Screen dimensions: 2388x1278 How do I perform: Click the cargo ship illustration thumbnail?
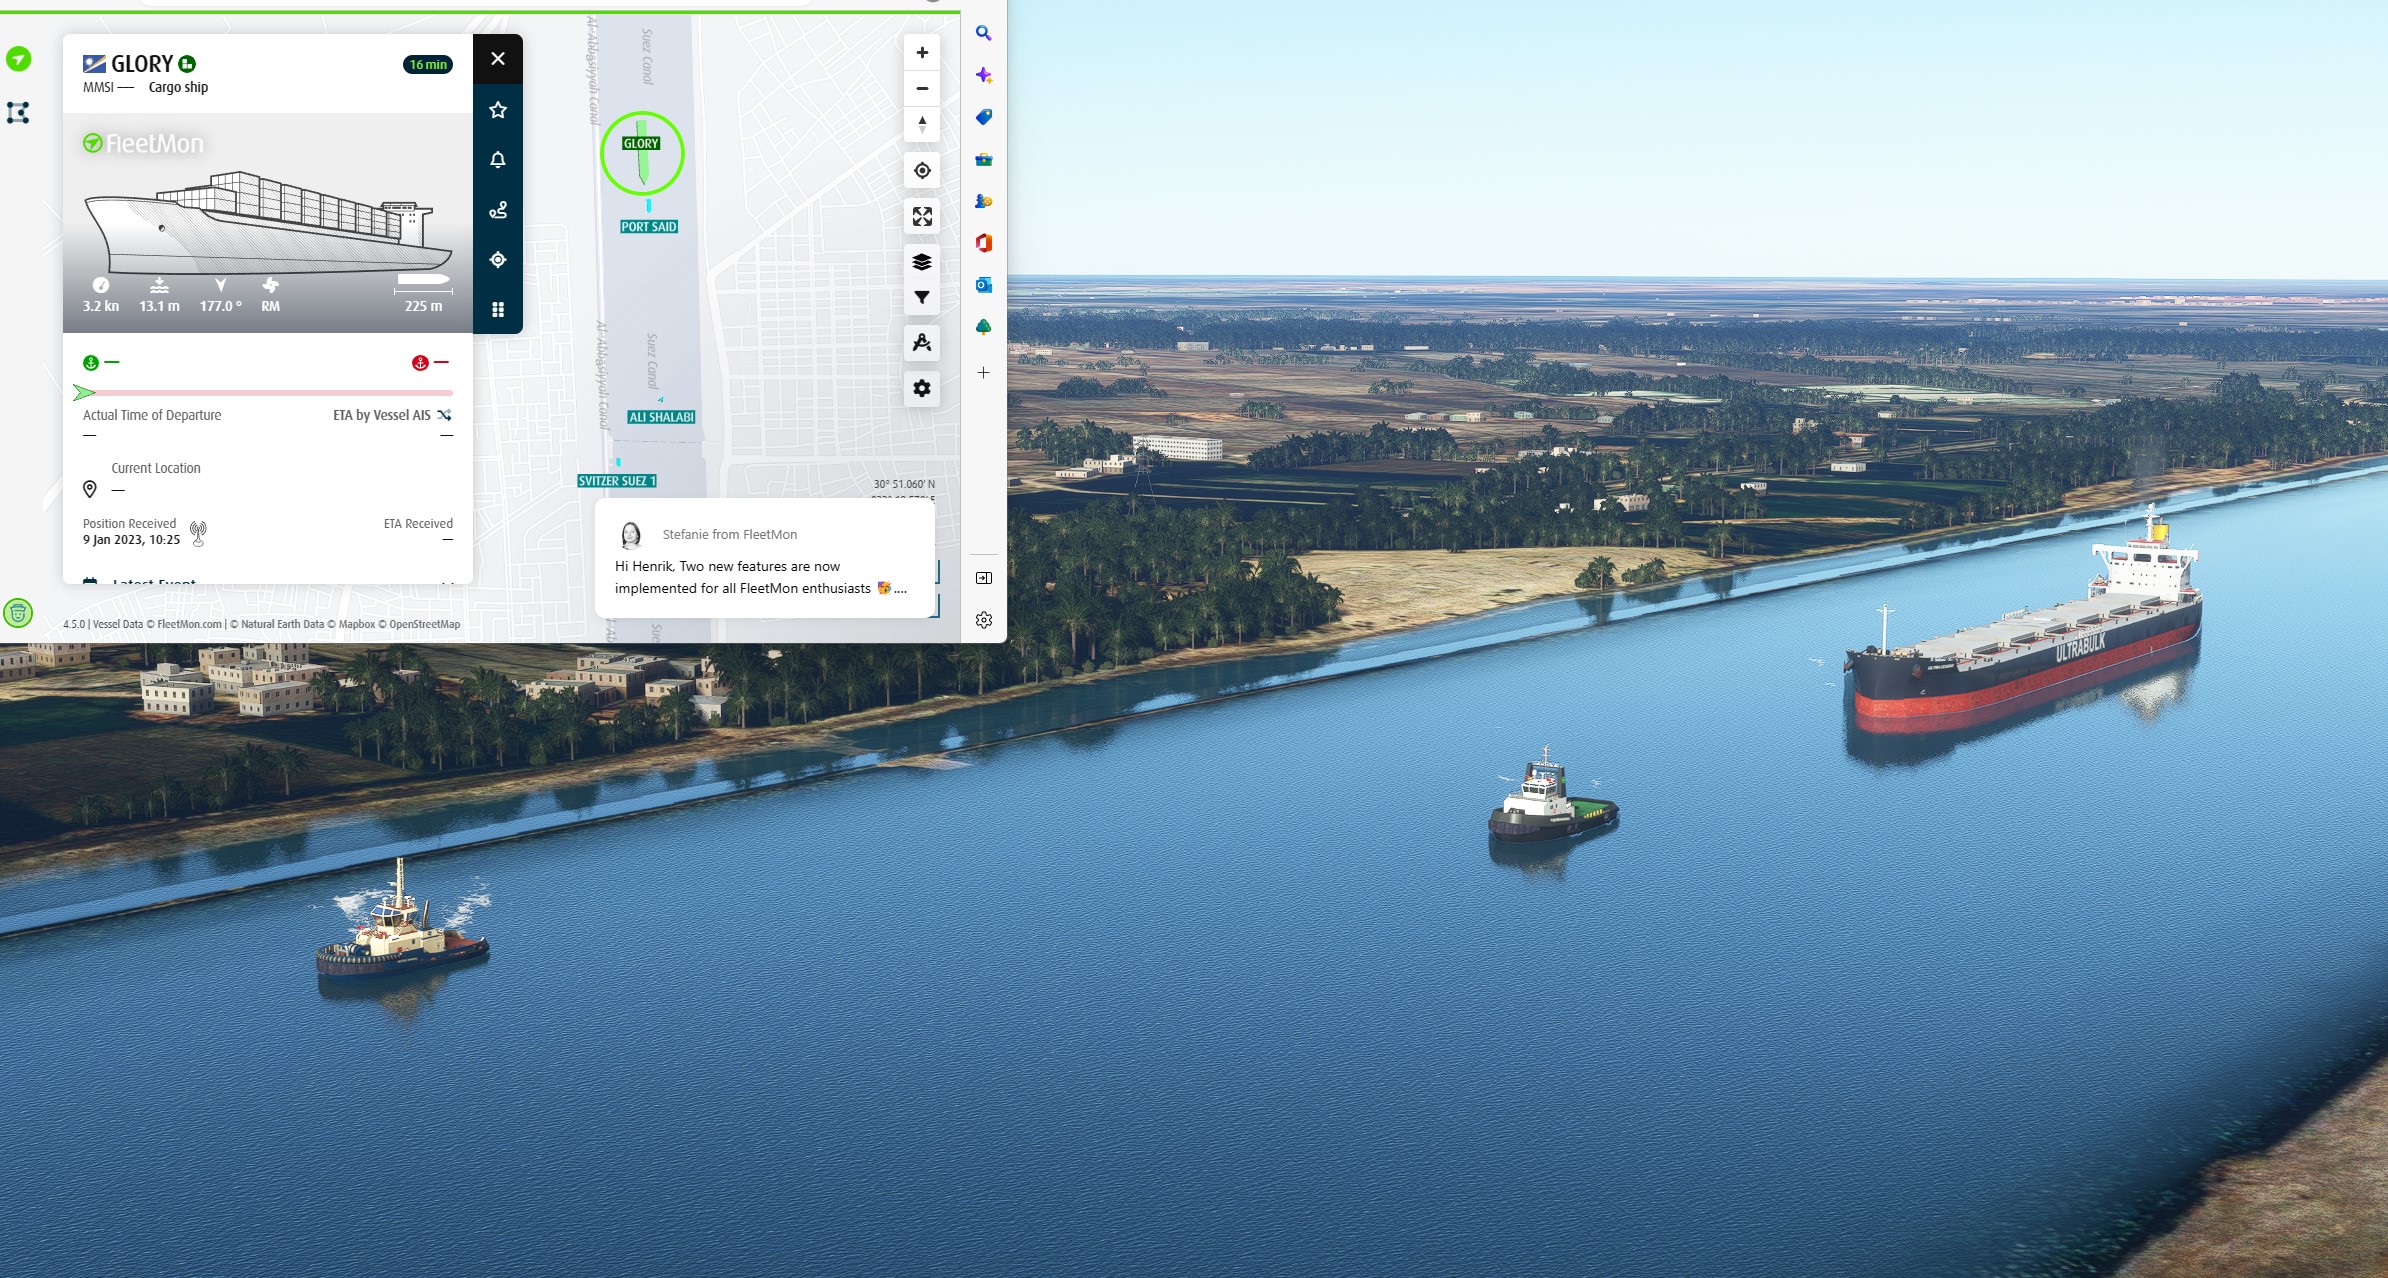tap(268, 223)
